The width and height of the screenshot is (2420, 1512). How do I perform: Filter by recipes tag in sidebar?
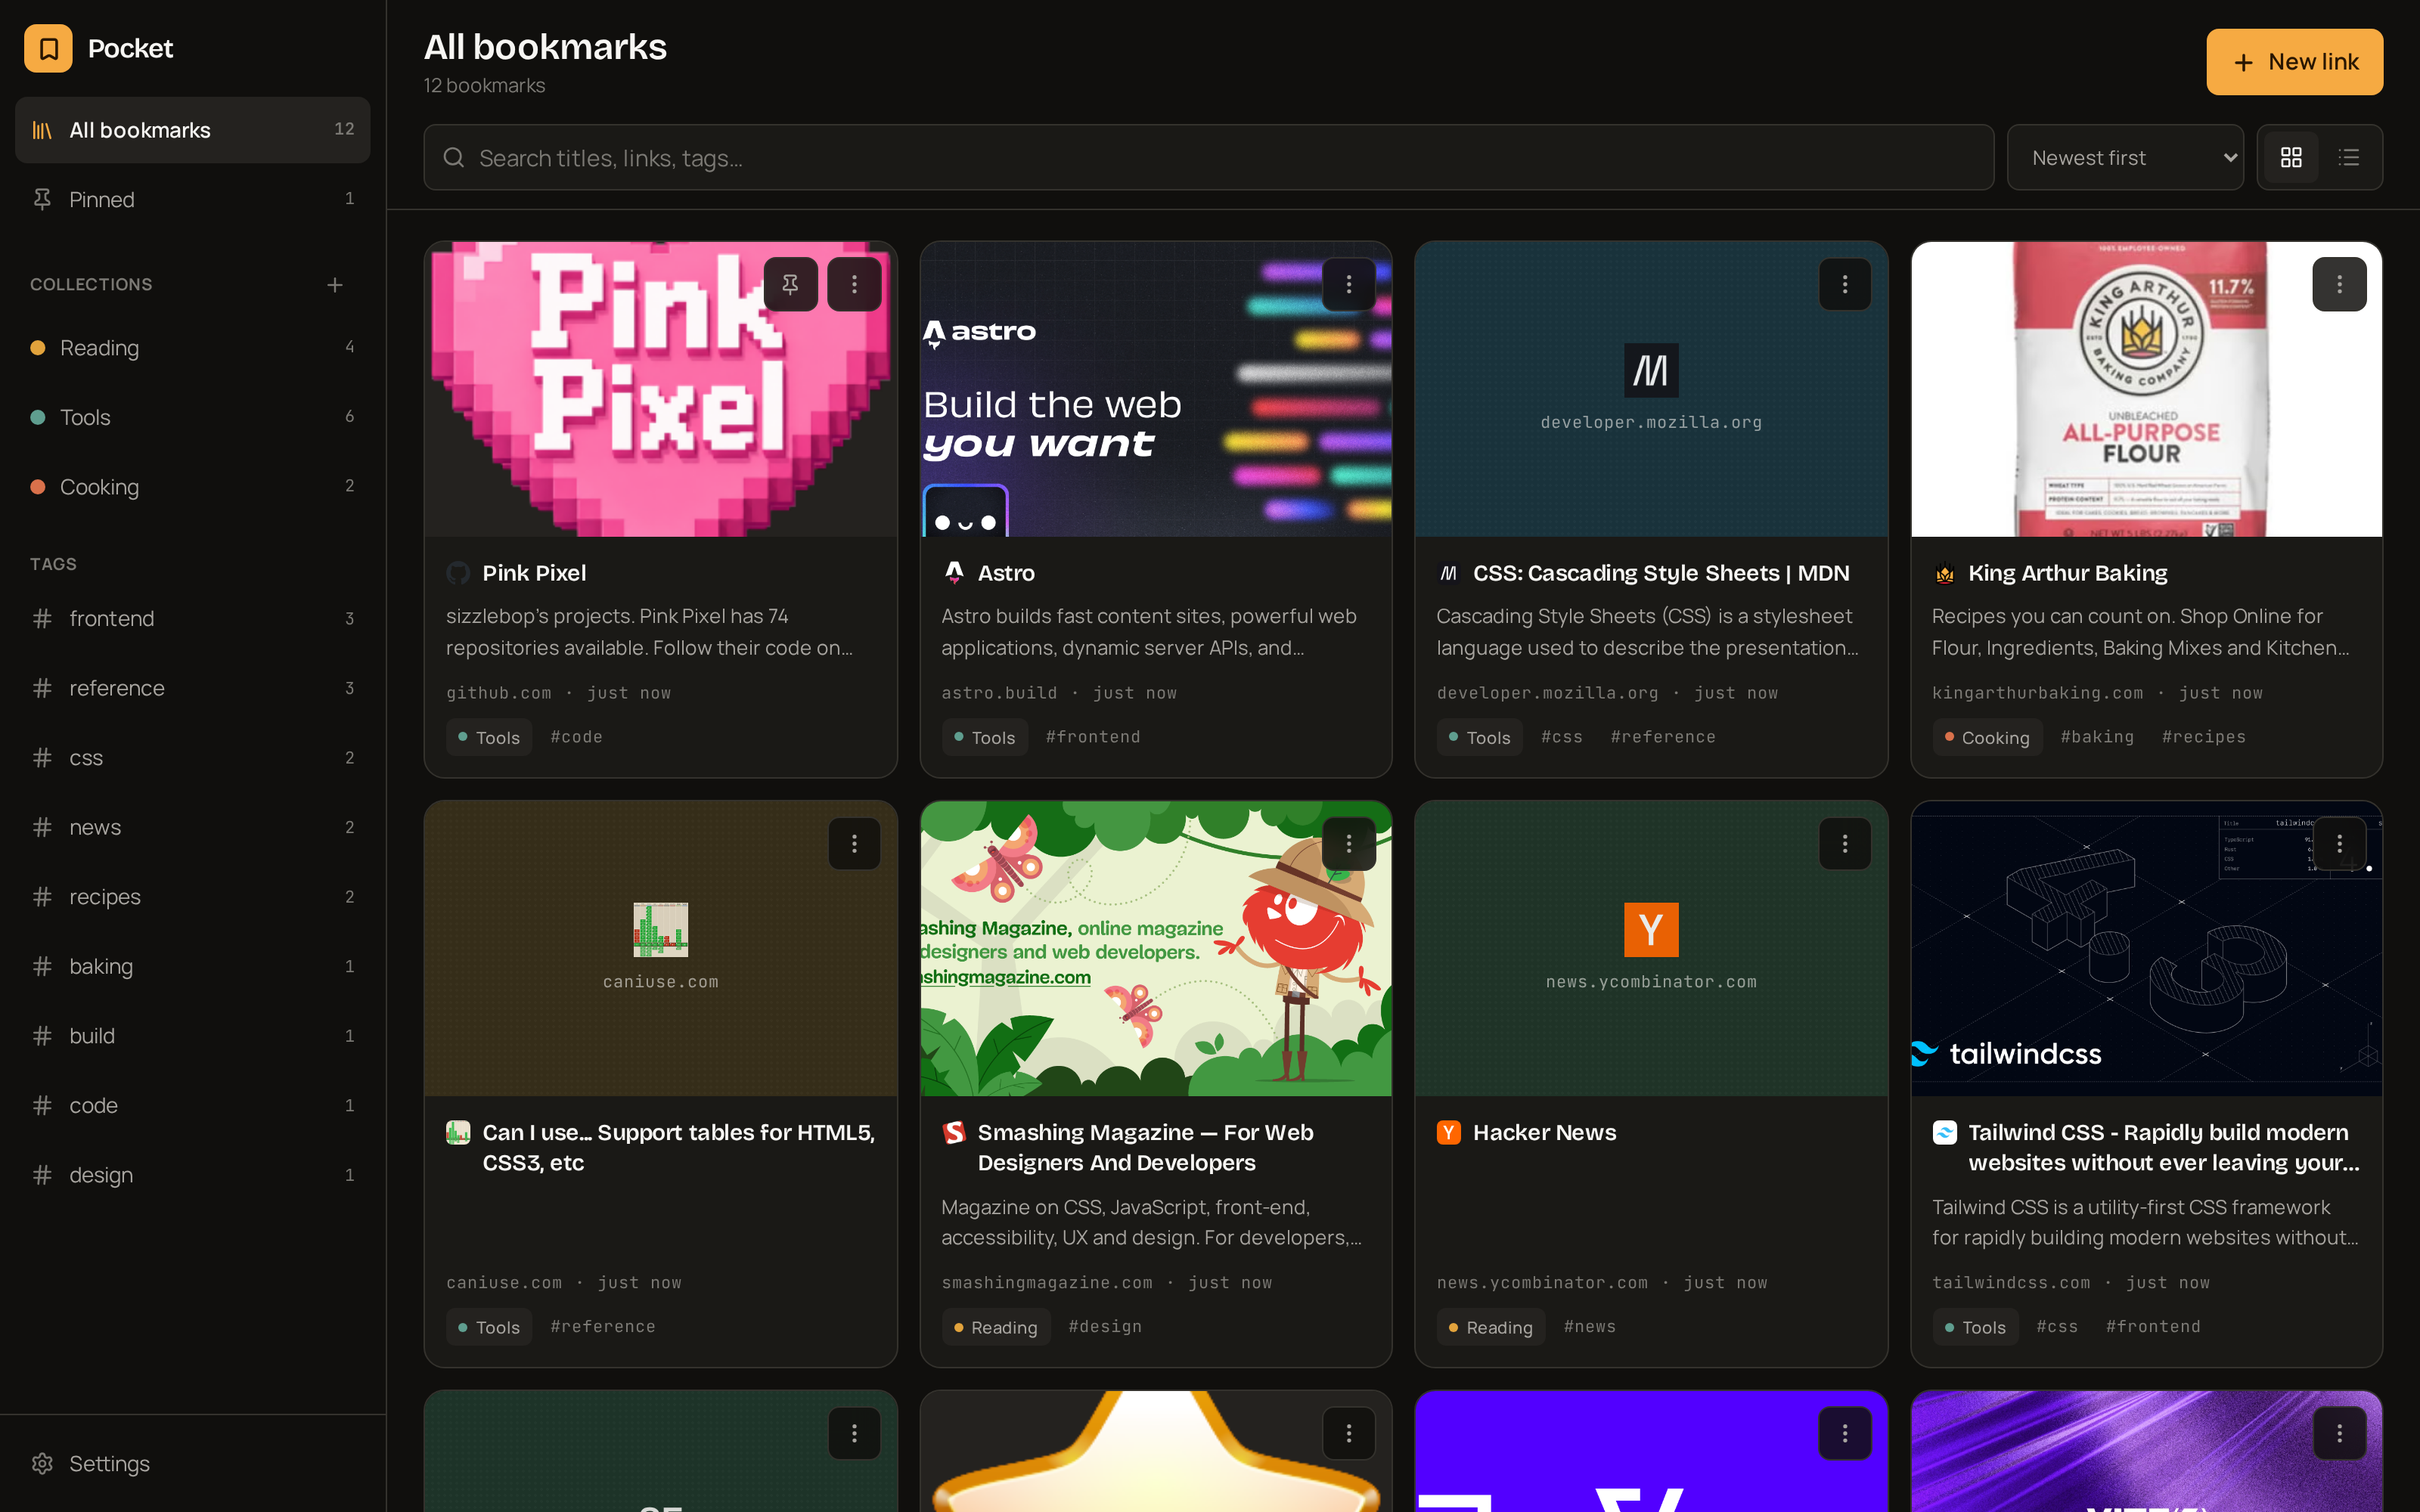point(192,897)
